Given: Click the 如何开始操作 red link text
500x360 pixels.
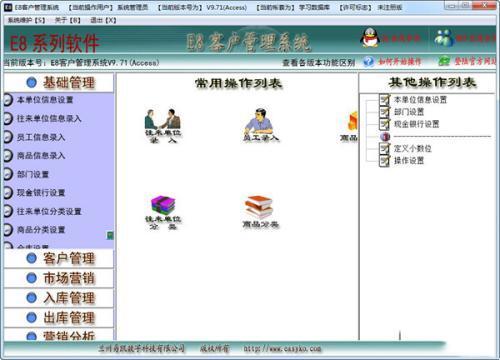Looking at the screenshot, I should [399, 62].
